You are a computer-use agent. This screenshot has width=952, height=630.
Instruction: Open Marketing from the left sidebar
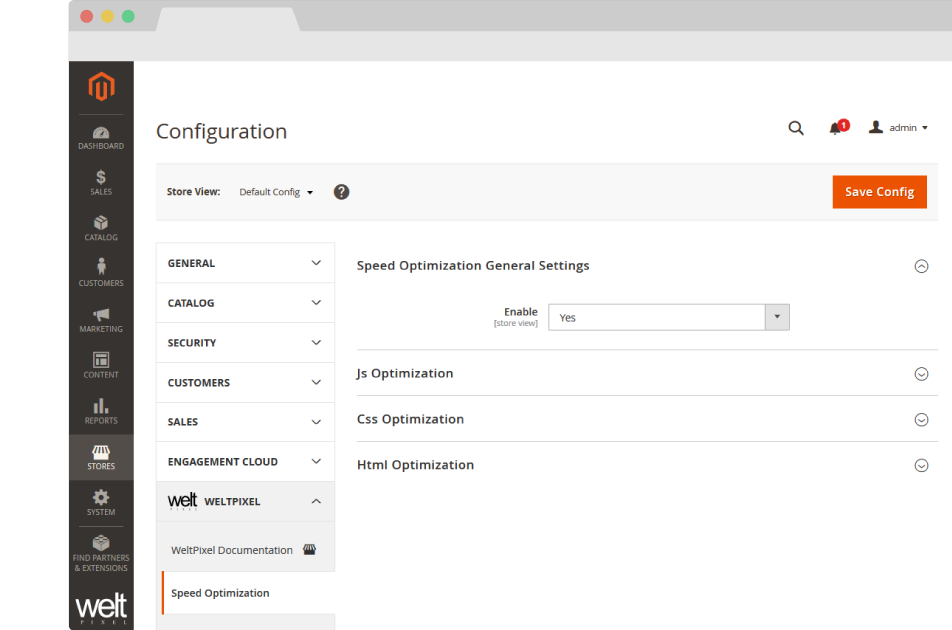pyautogui.click(x=100, y=317)
